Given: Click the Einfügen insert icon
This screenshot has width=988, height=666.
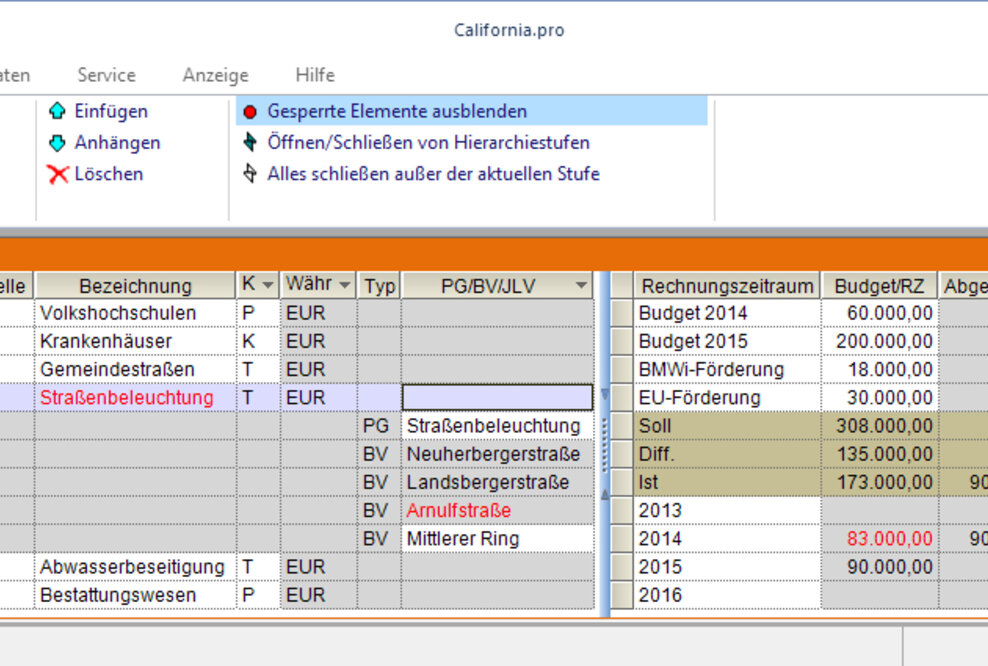Looking at the screenshot, I should click(x=59, y=111).
